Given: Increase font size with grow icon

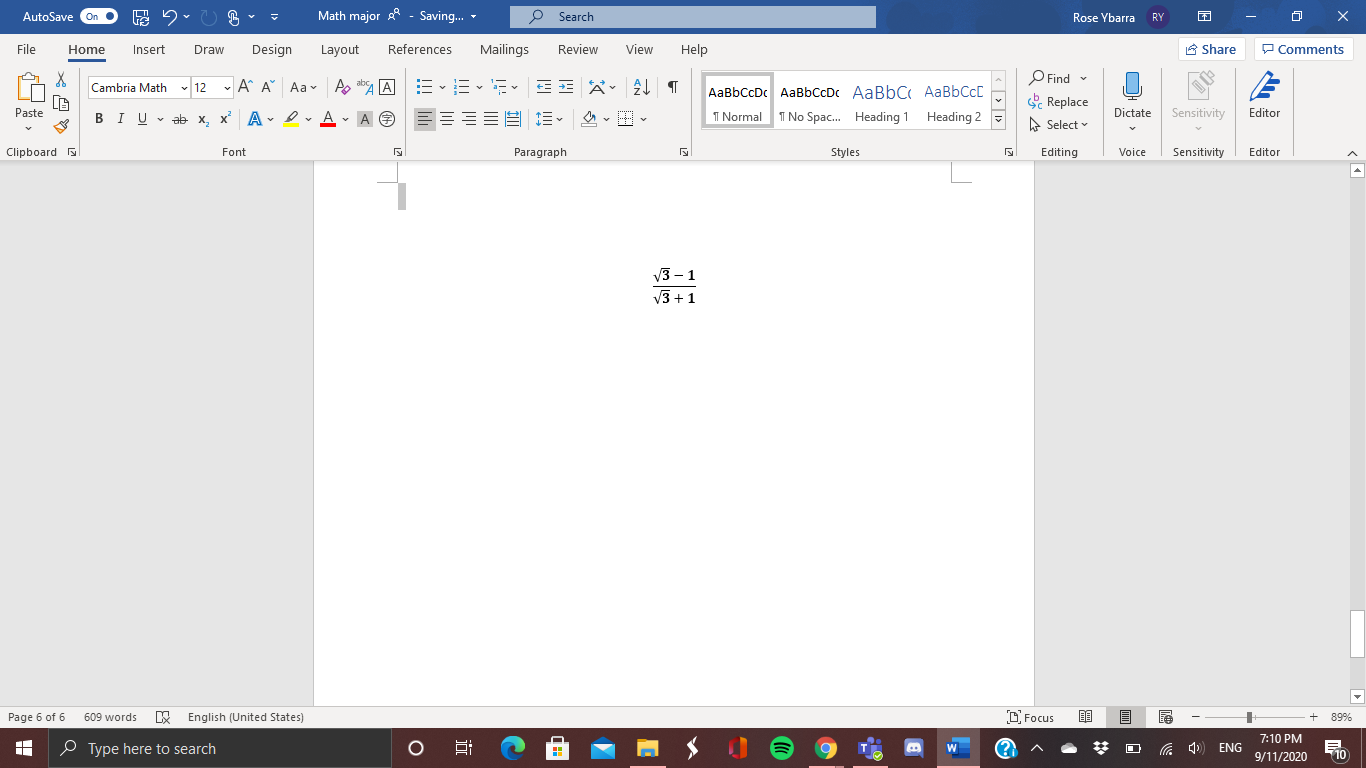Looking at the screenshot, I should tap(246, 87).
